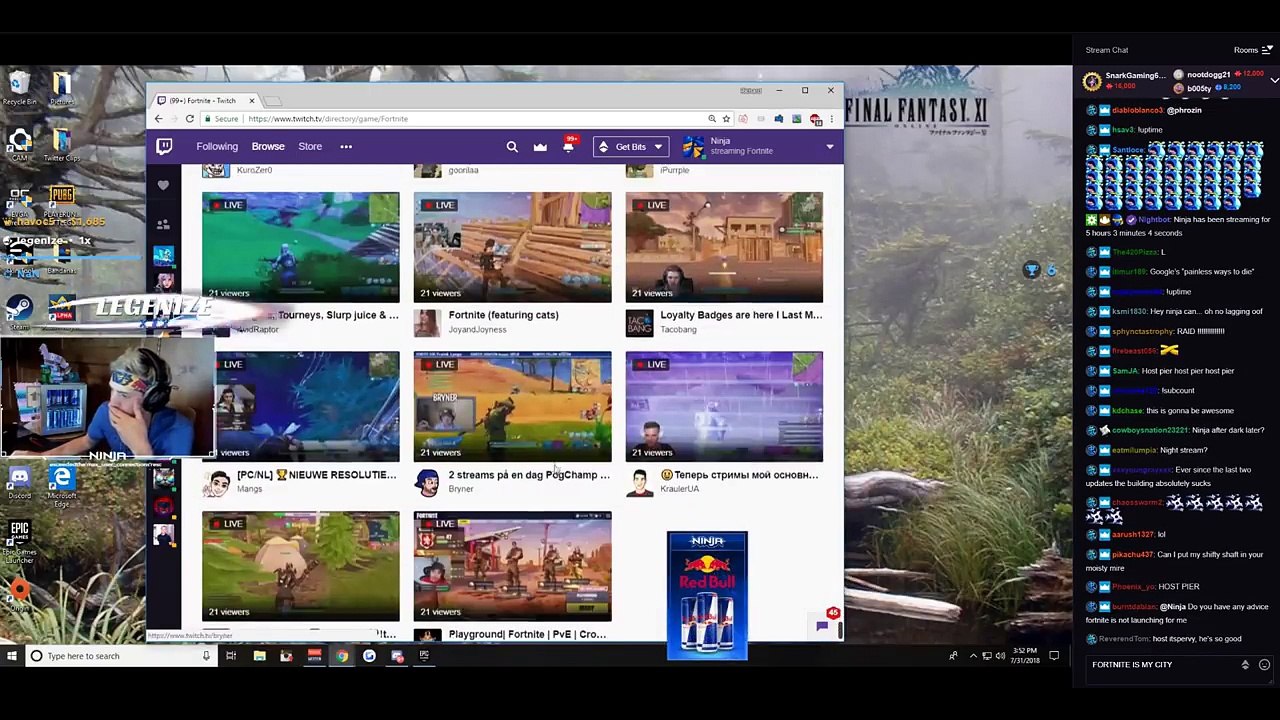Reload the page with the refresh icon

(189, 119)
